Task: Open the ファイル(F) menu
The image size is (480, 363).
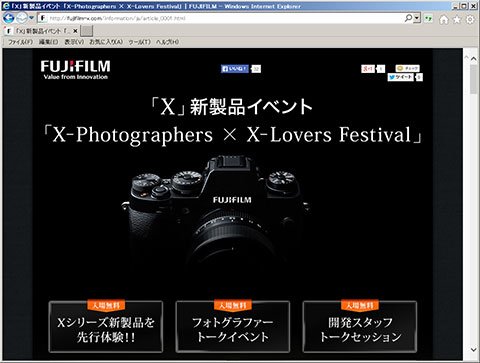Action: click(20, 42)
